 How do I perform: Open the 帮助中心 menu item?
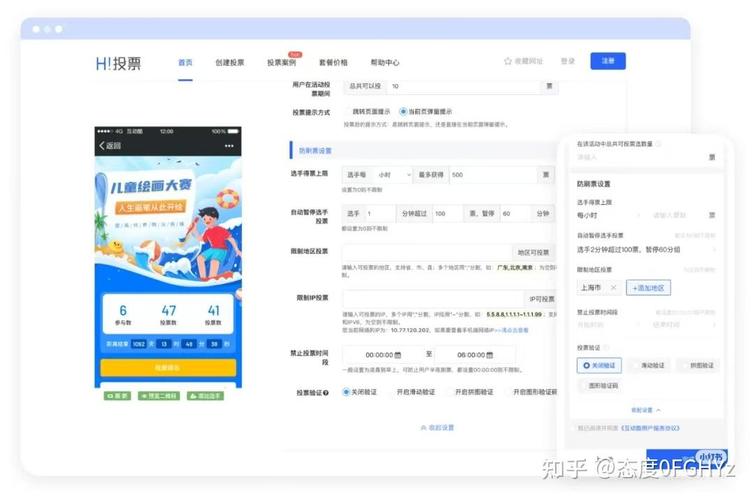click(x=385, y=63)
